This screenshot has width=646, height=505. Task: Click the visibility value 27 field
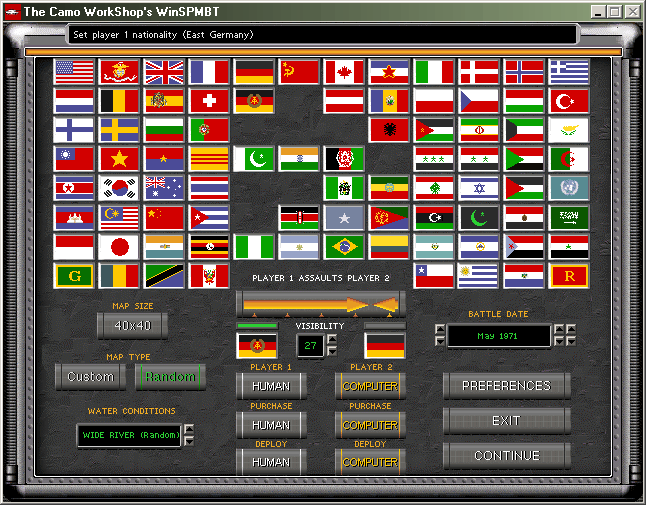(310, 345)
